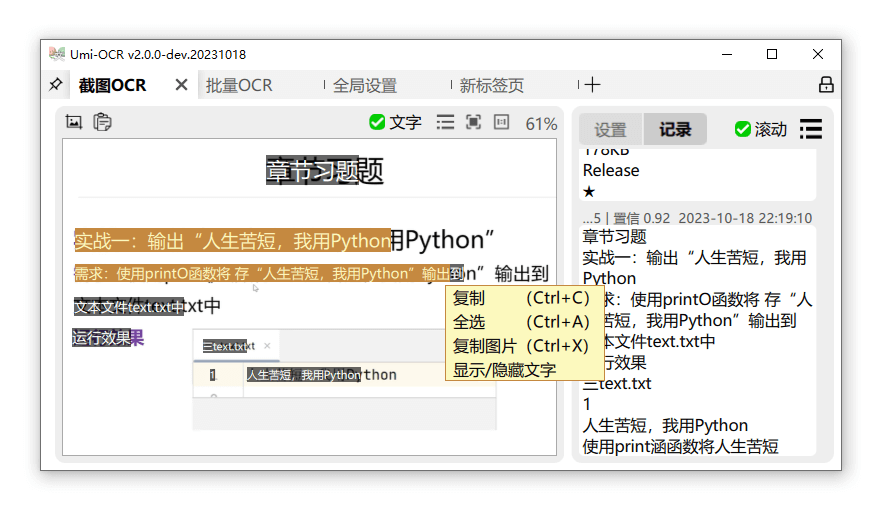Viewport: 882px width, 518px height.
Task: Click the 1:1 actual size icon
Action: (501, 122)
